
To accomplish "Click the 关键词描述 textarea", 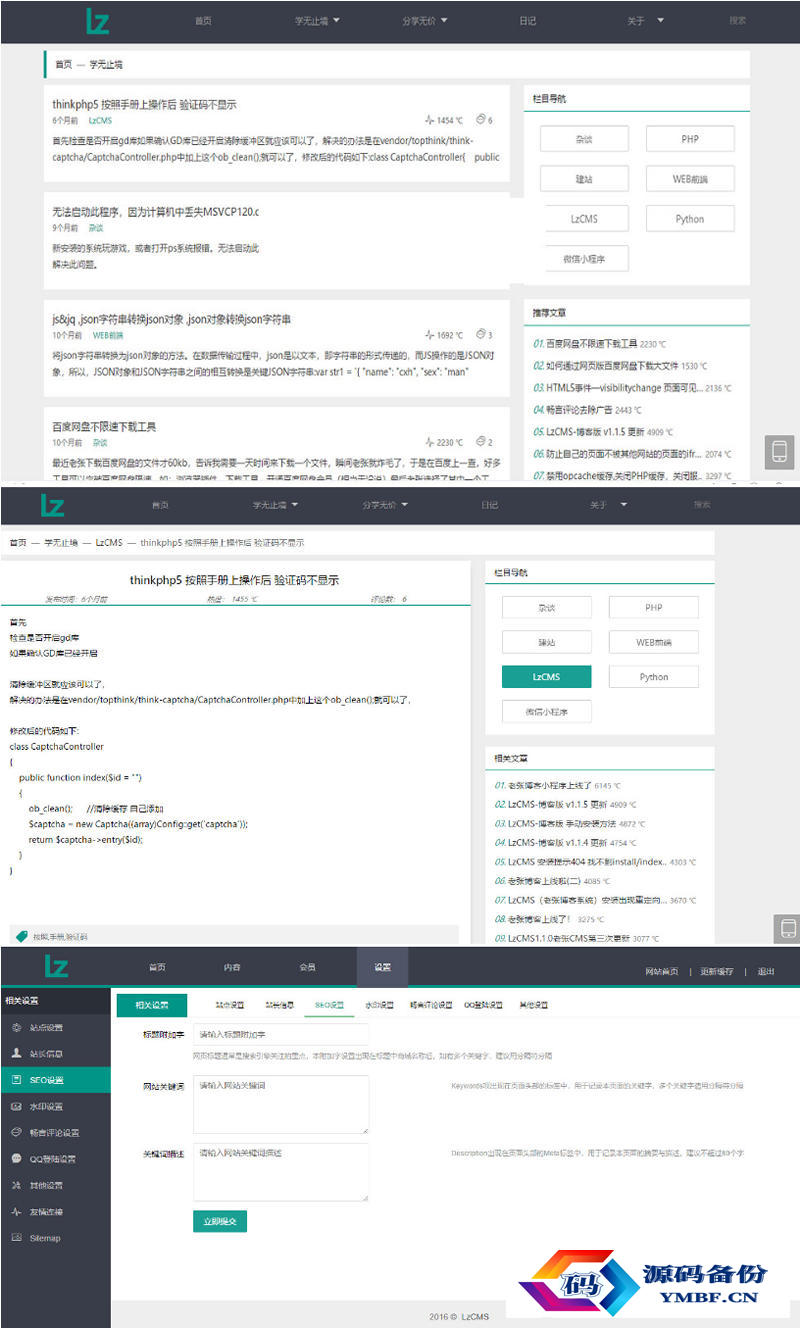I will tap(281, 1172).
